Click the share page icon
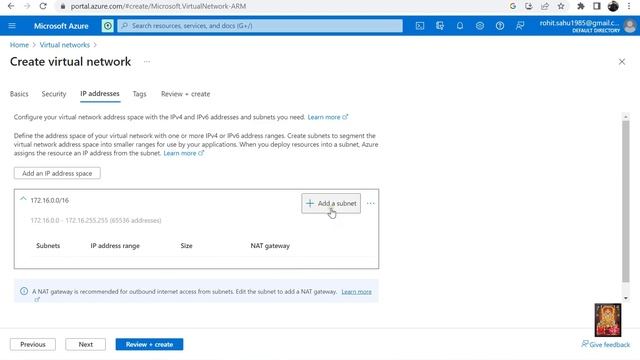 pos(545,6)
